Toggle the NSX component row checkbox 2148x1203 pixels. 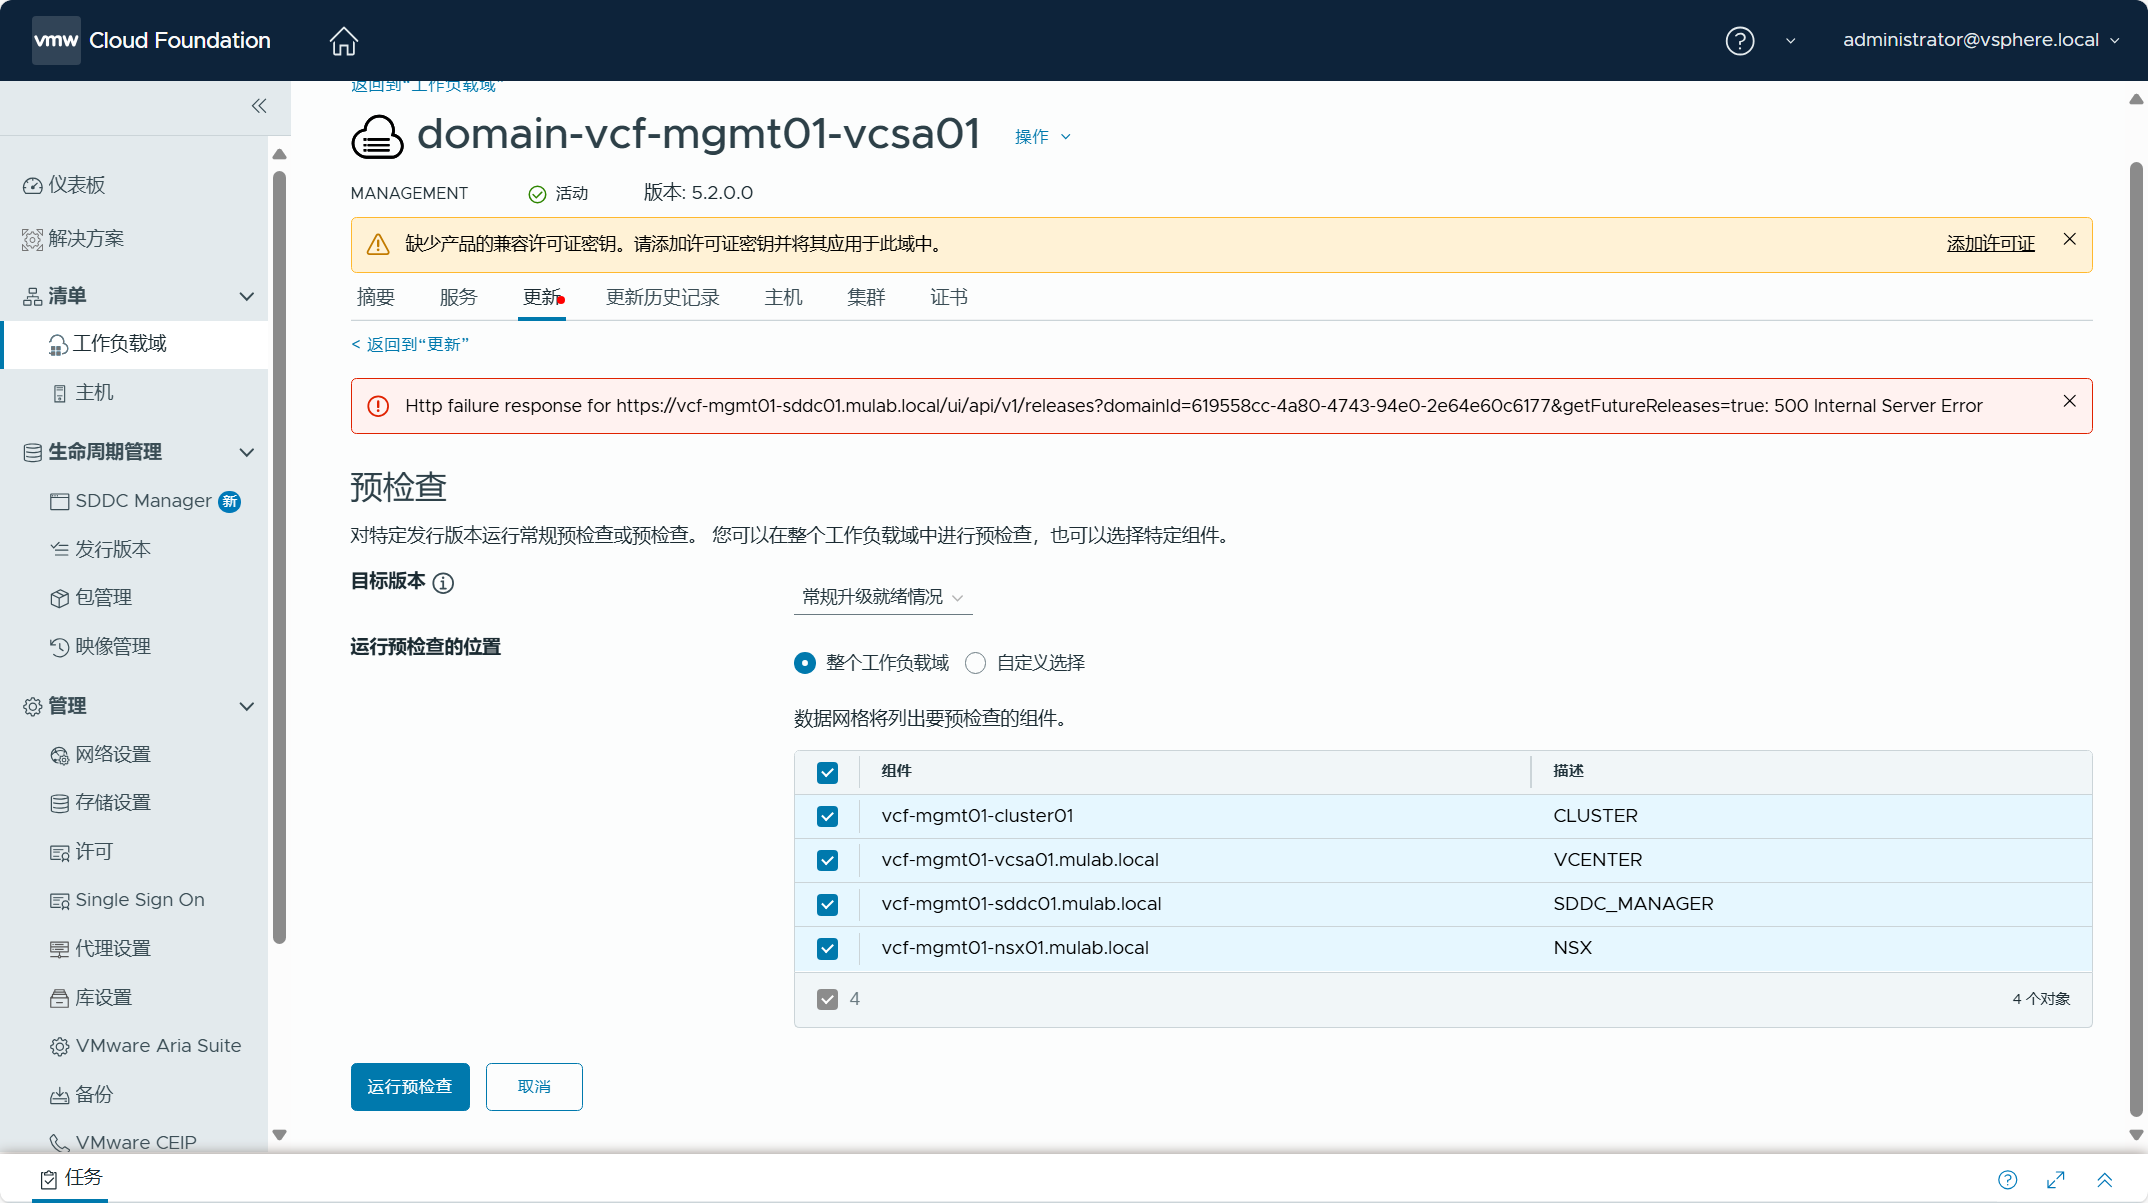point(827,948)
